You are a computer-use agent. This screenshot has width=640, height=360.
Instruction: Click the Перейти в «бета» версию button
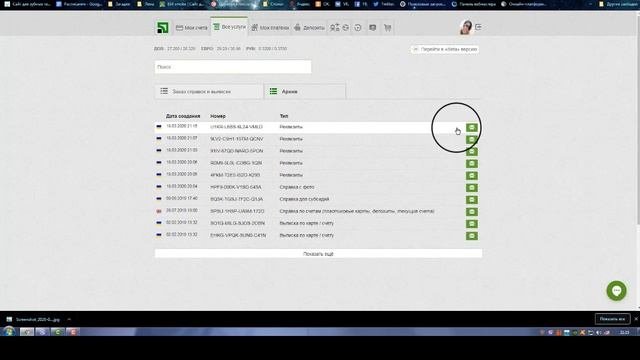[x=444, y=49]
